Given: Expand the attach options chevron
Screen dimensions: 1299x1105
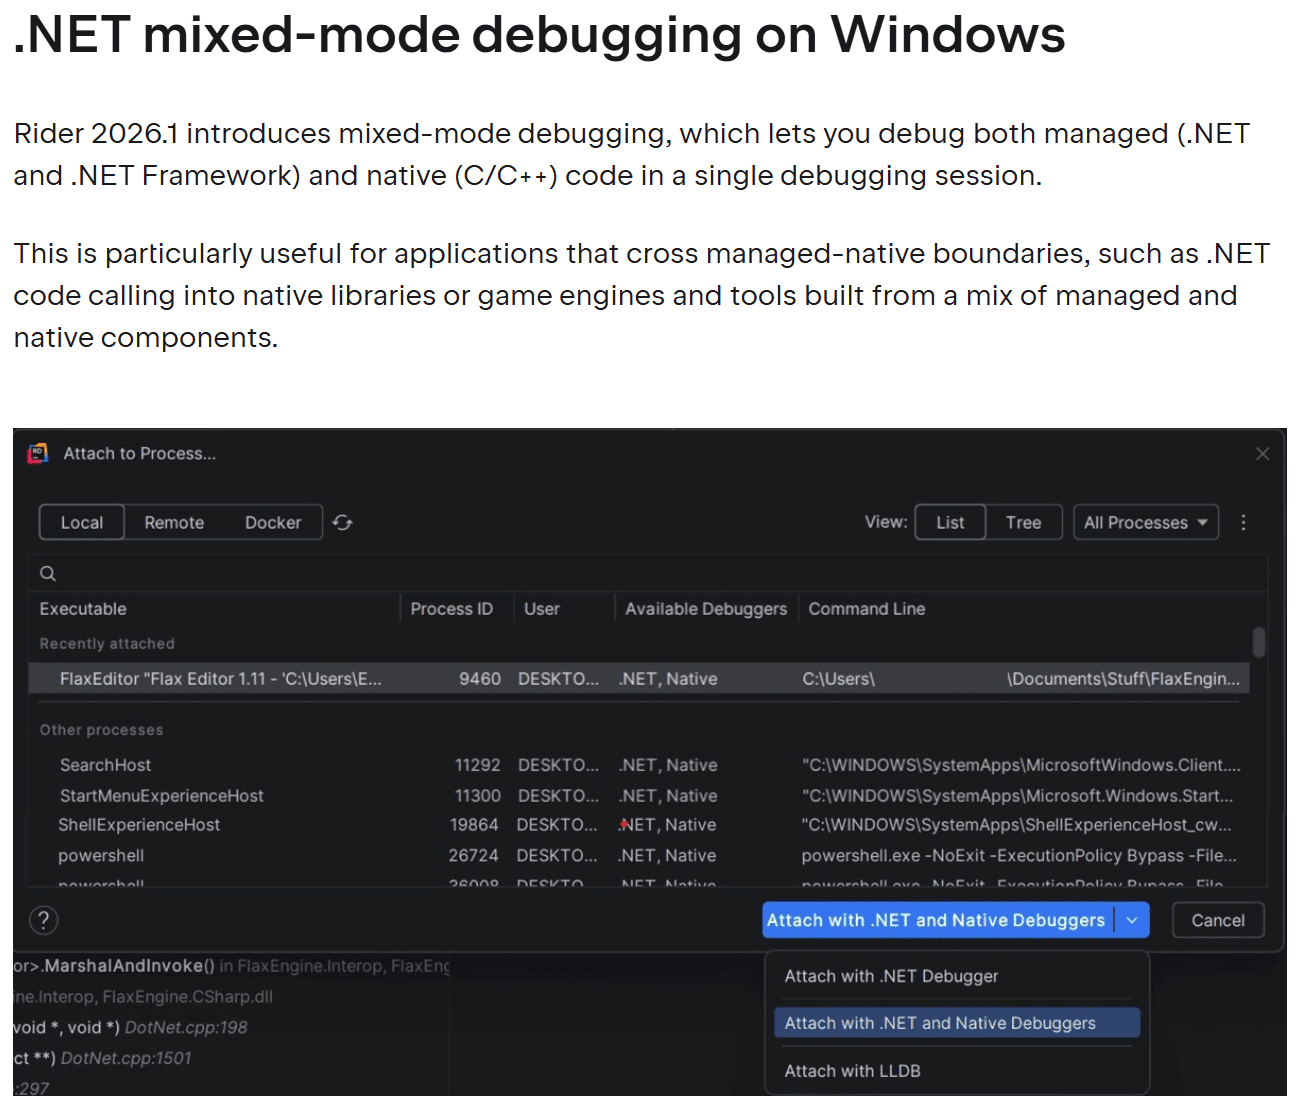Looking at the screenshot, I should [x=1132, y=920].
